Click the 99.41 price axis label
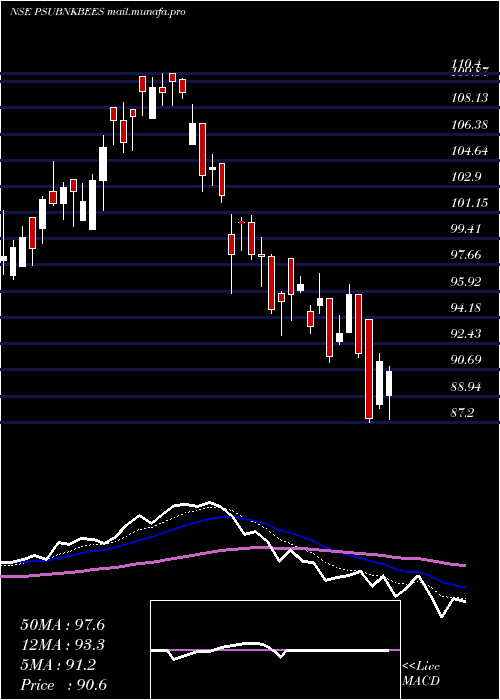The height and width of the screenshot is (700, 500). pyautogui.click(x=467, y=229)
